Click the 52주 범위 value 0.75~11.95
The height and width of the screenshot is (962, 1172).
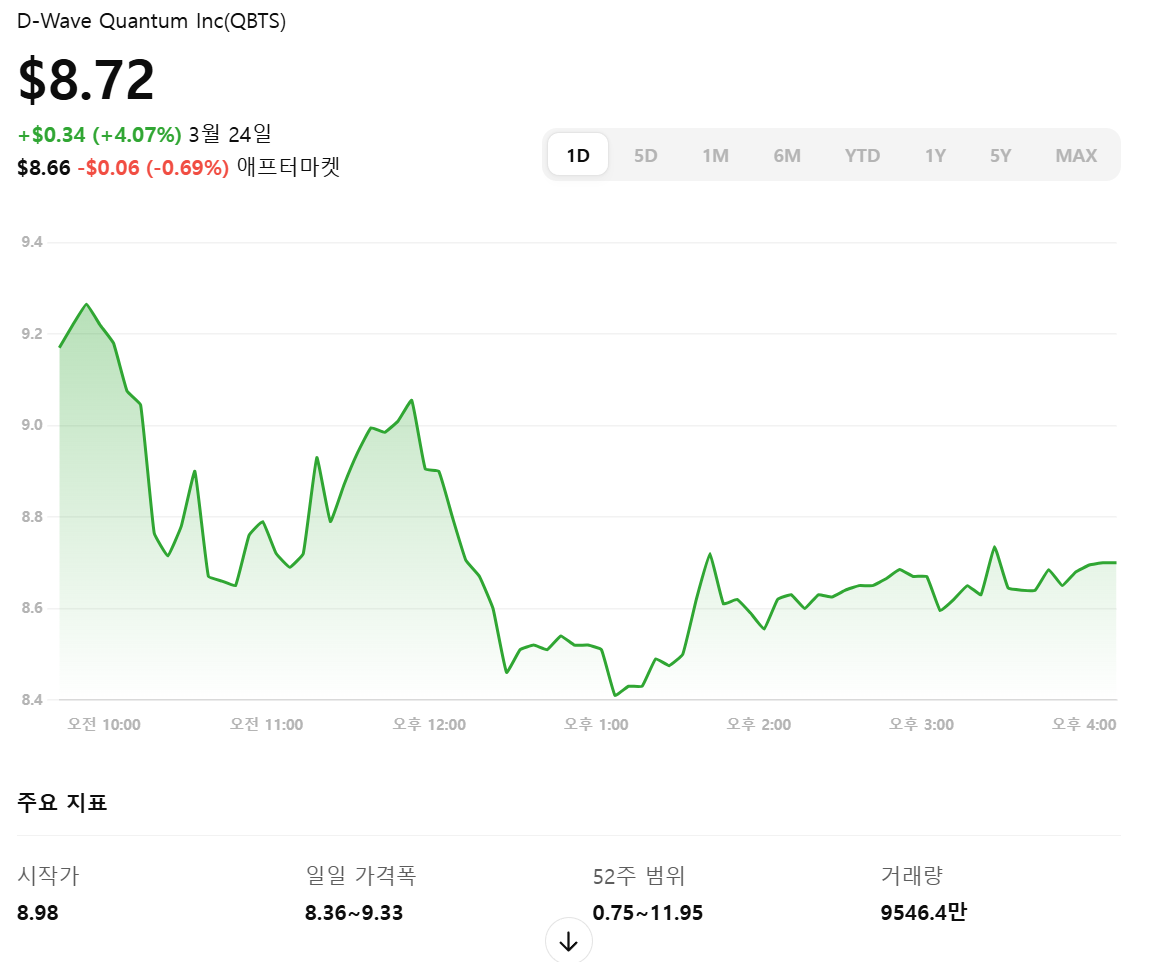[x=647, y=912]
